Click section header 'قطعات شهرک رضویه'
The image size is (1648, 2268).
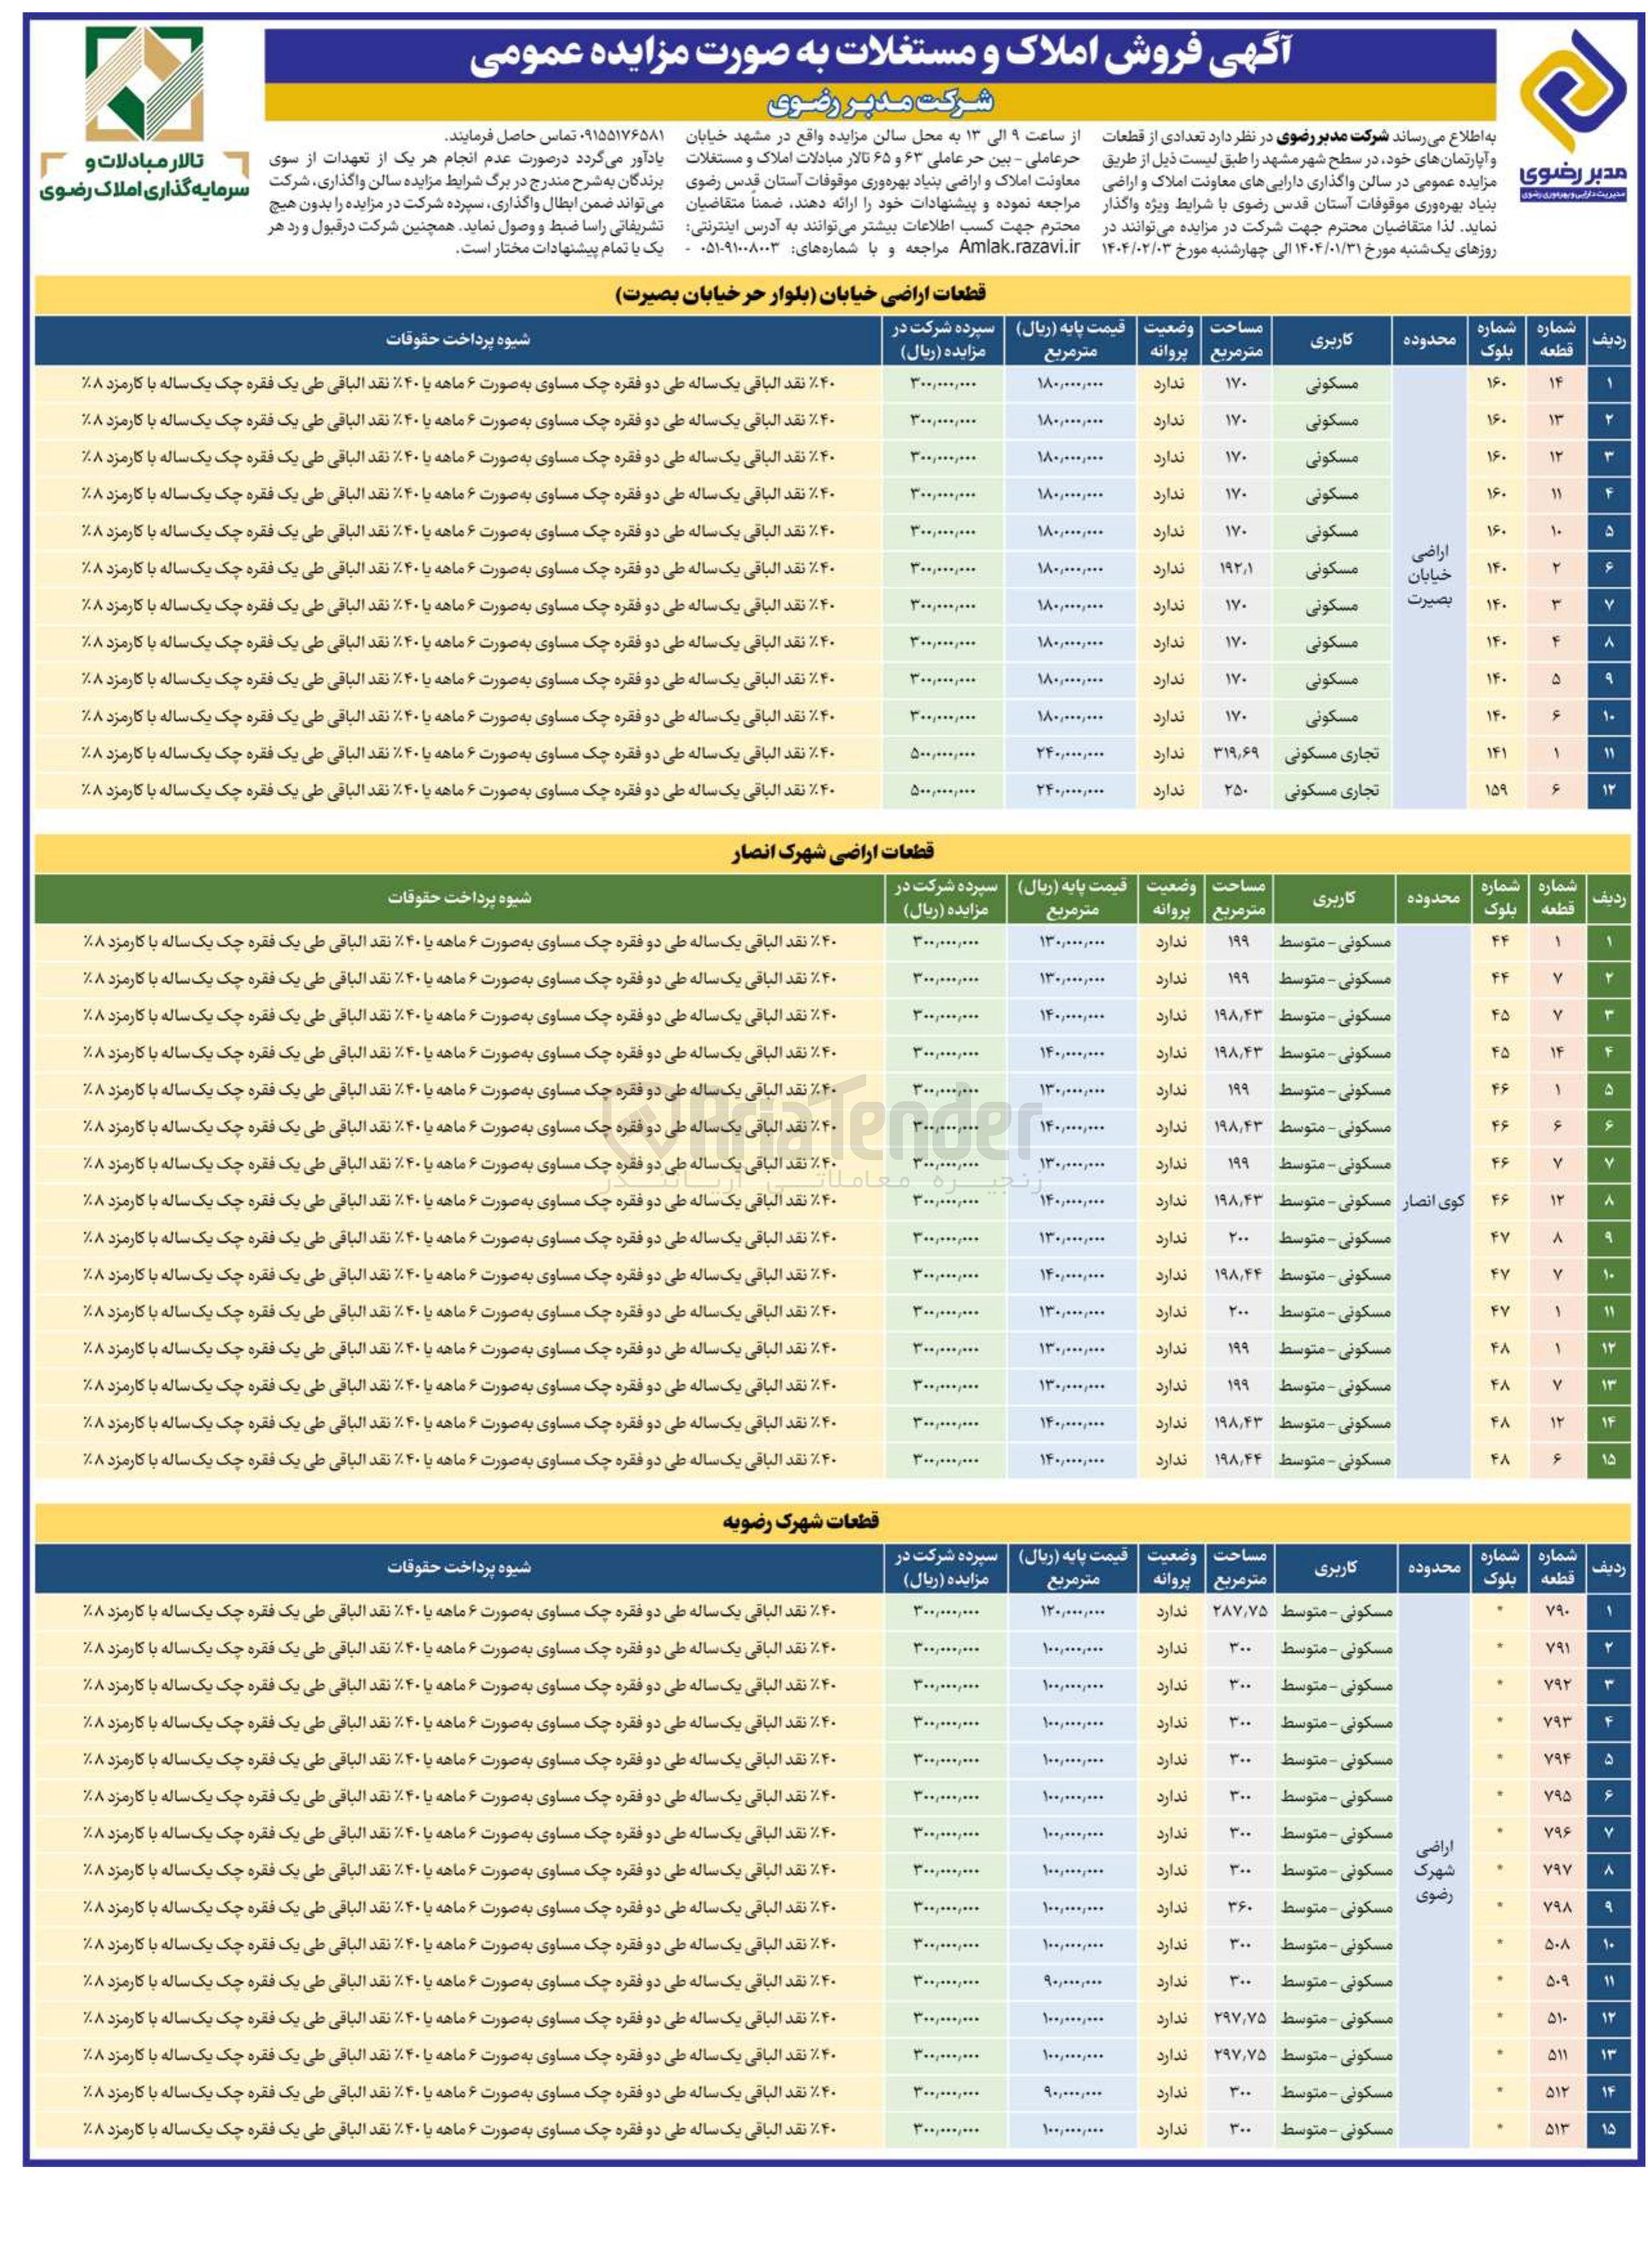(801, 1521)
